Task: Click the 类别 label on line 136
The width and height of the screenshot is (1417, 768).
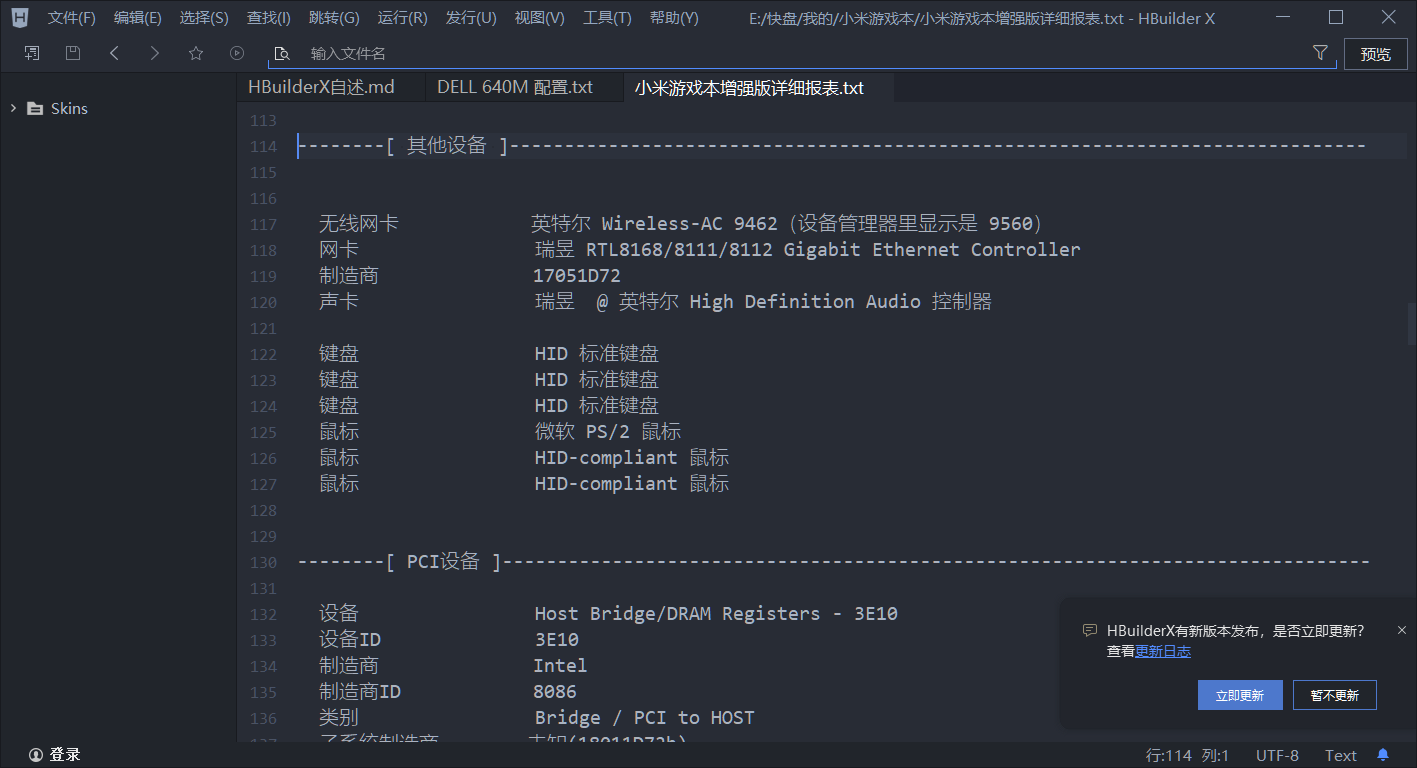Action: coord(339,718)
